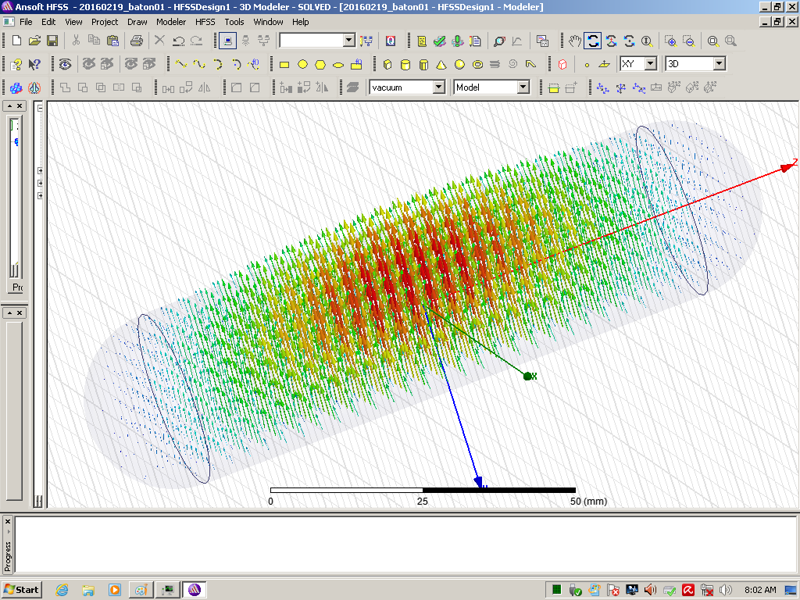Toggle the selected select-mode button
Viewport: 800px width, 600px height.
click(x=228, y=41)
